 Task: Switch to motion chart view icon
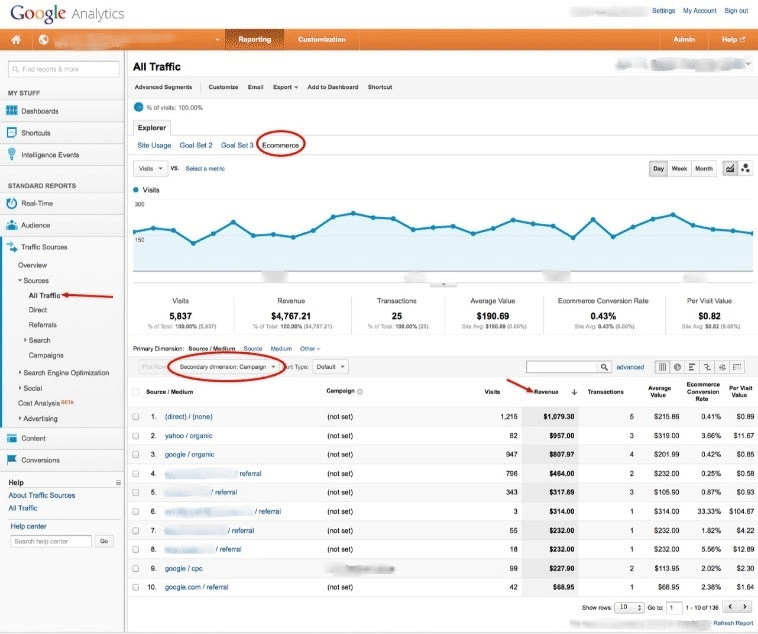(x=746, y=169)
